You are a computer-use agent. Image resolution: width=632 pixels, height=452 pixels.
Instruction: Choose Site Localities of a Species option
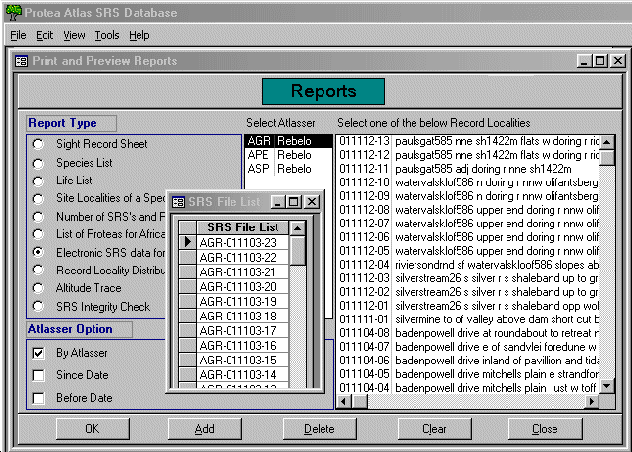[38, 198]
